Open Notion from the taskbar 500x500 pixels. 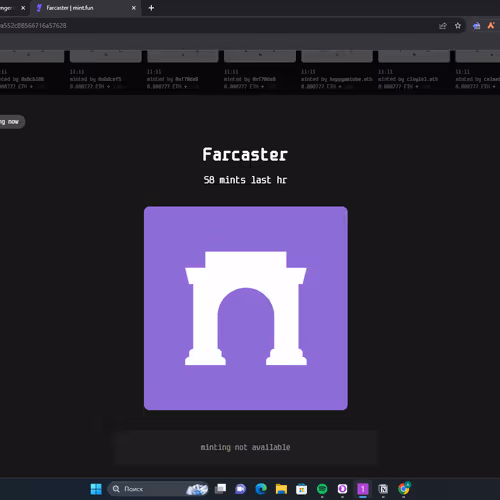click(383, 489)
